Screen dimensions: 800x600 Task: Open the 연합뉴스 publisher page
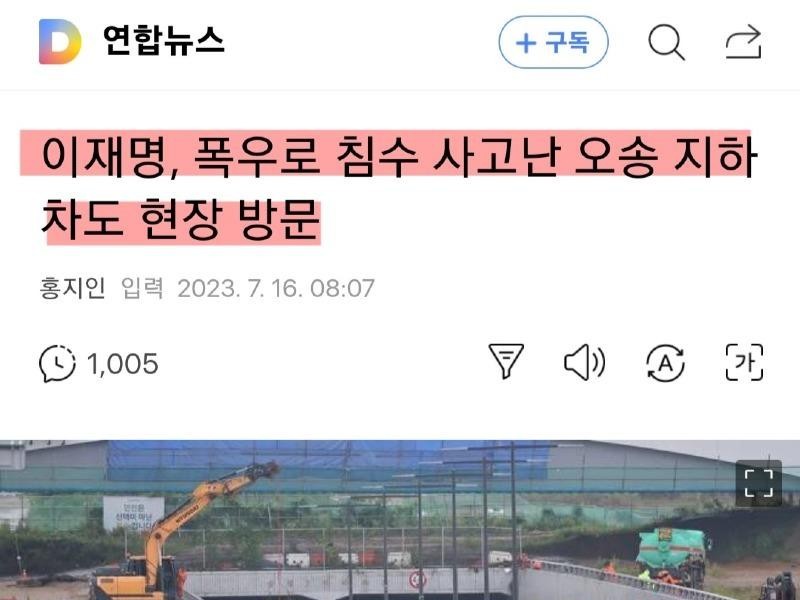tap(163, 41)
